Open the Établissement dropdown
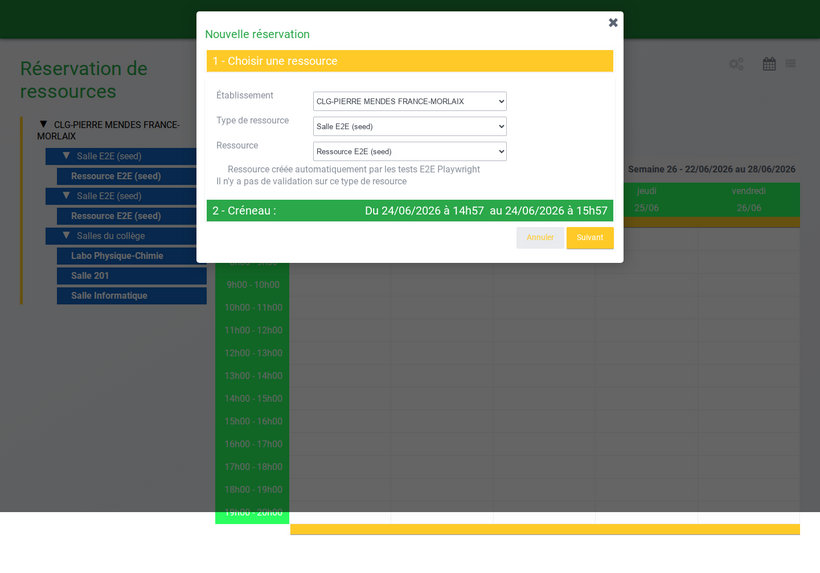 (x=409, y=101)
